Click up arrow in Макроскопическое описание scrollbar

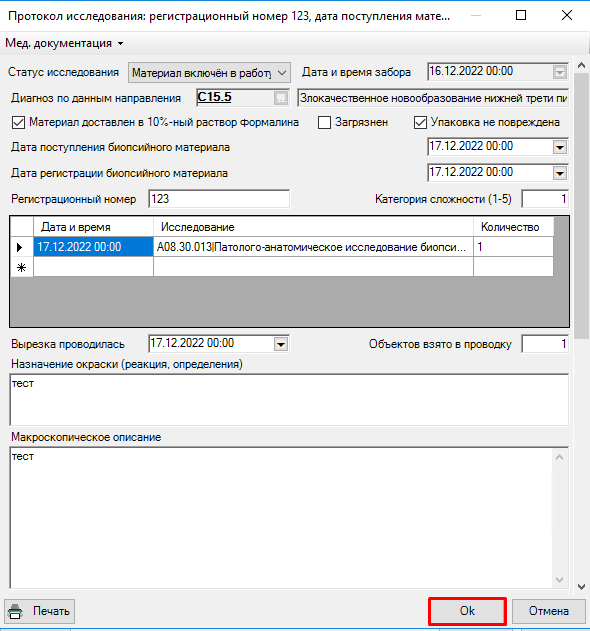(x=559, y=458)
